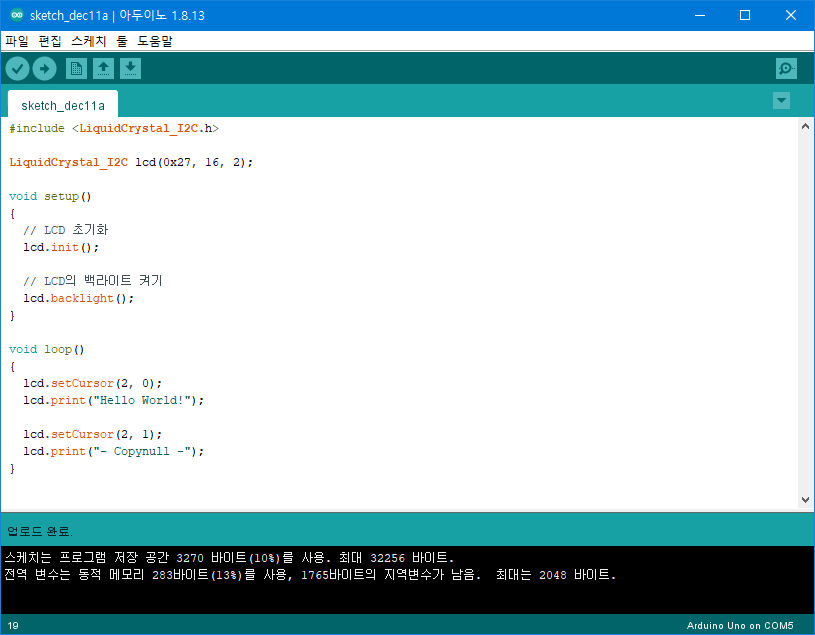Expand the tab options dropdown arrow
815x635 pixels.
click(781, 100)
